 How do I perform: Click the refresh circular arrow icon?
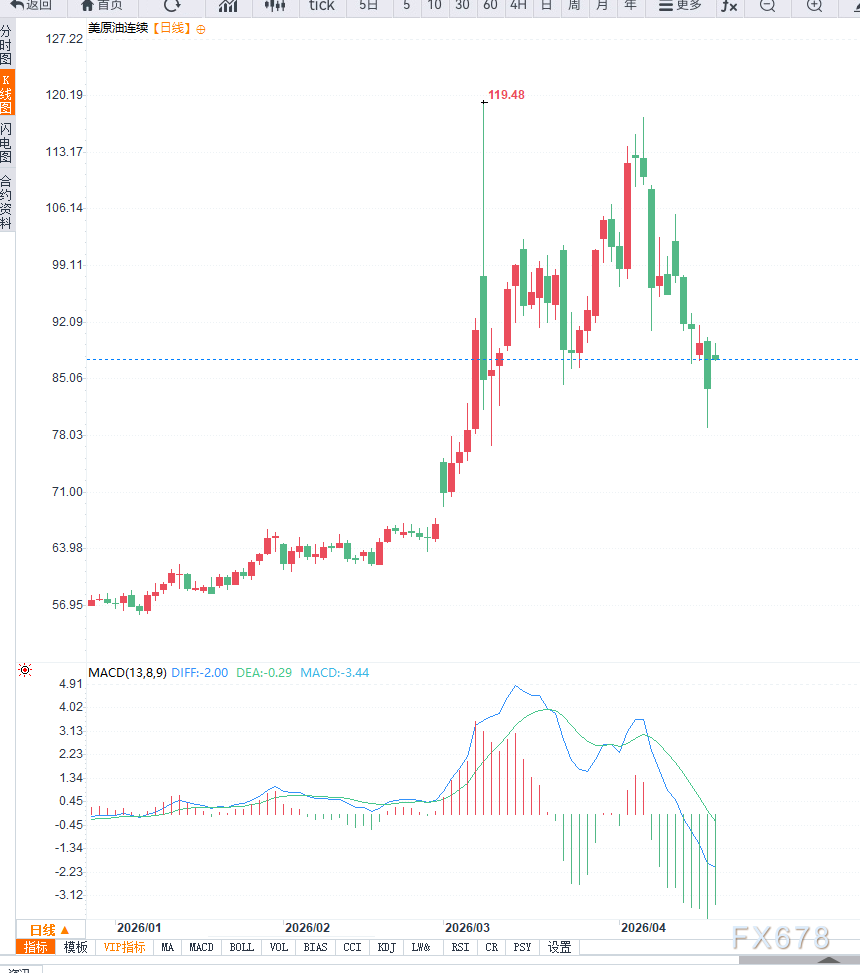(x=172, y=5)
